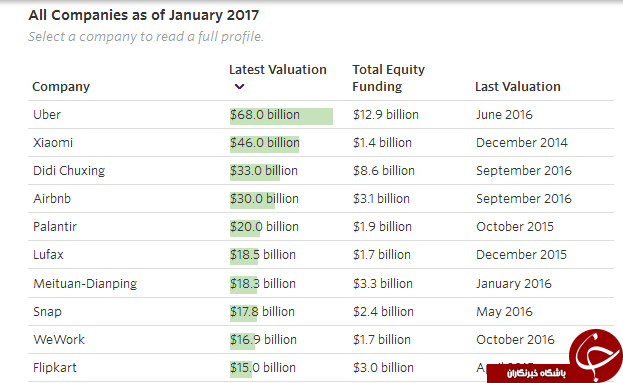Click Palantir's October 2015 date
The image size is (623, 383).
pyautogui.click(x=515, y=227)
